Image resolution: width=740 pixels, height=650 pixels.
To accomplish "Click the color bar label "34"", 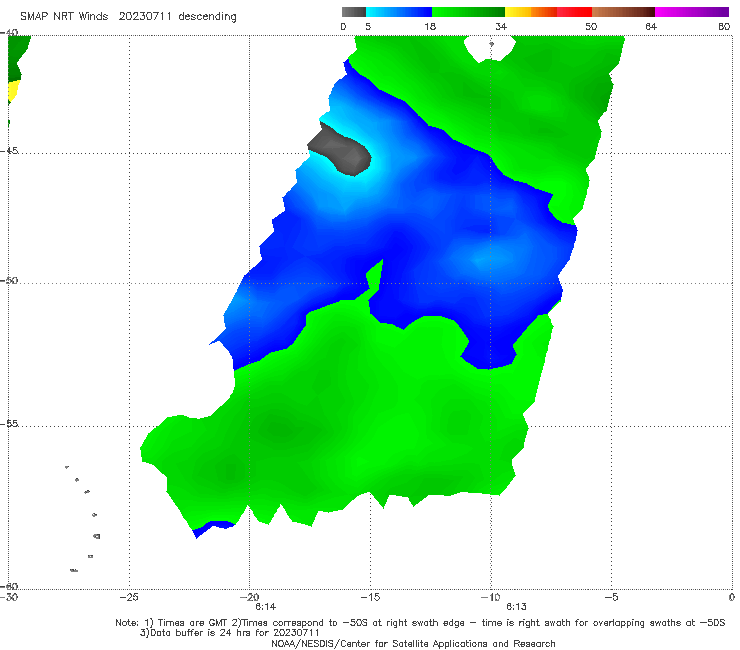I will [501, 27].
